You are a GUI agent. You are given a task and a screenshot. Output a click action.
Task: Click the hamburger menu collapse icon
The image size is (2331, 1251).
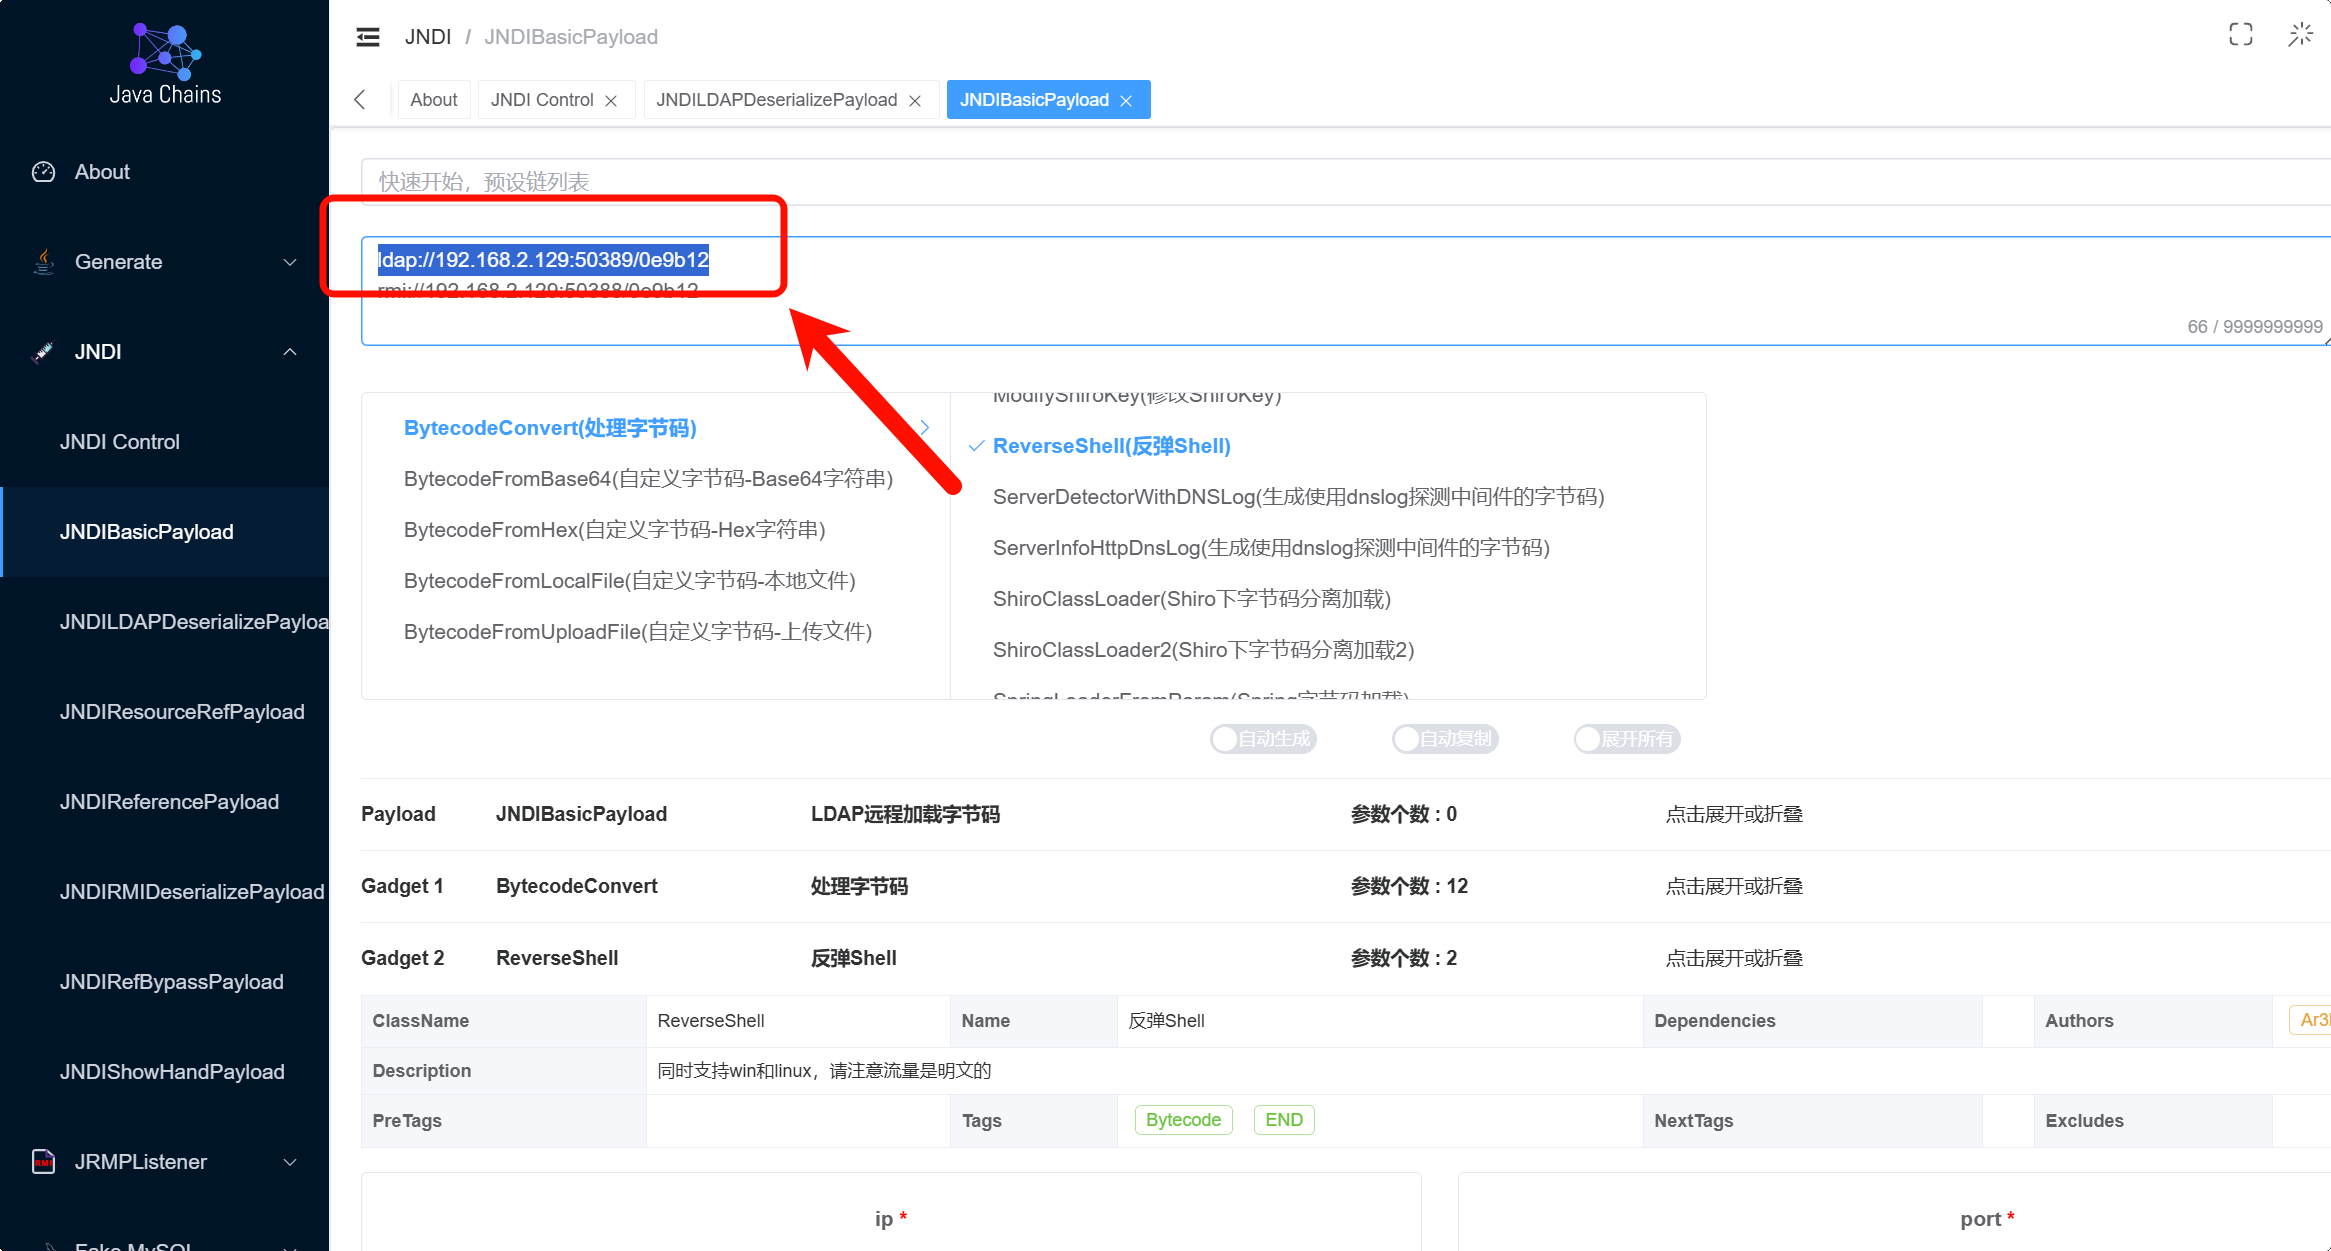click(368, 37)
